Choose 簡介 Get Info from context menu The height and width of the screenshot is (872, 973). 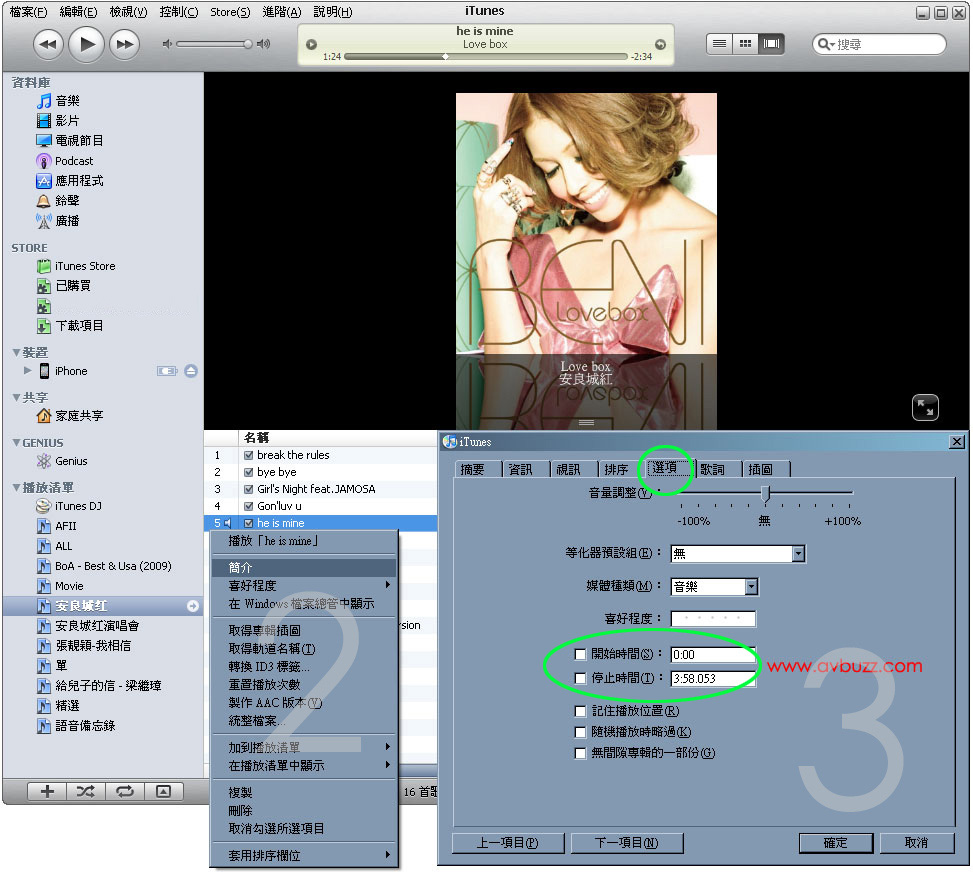click(x=303, y=567)
